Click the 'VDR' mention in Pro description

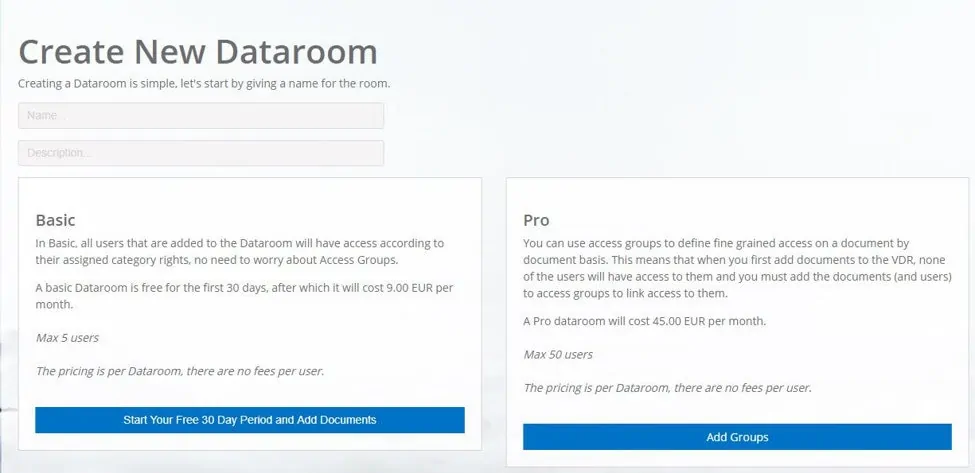point(912,260)
